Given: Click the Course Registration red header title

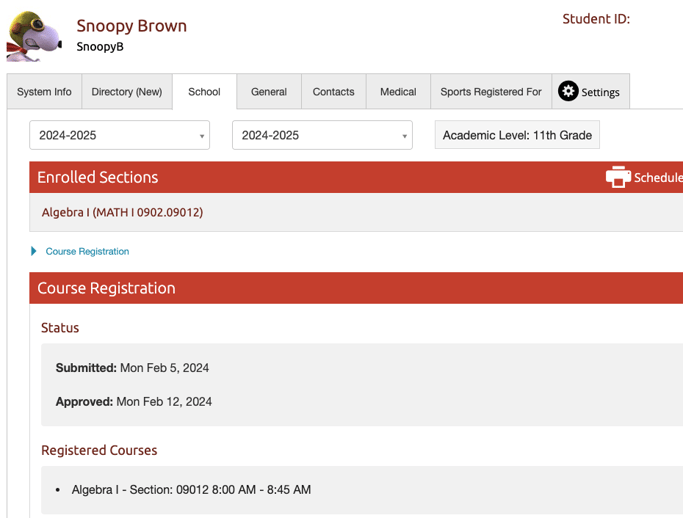Looking at the screenshot, I should pyautogui.click(x=106, y=288).
